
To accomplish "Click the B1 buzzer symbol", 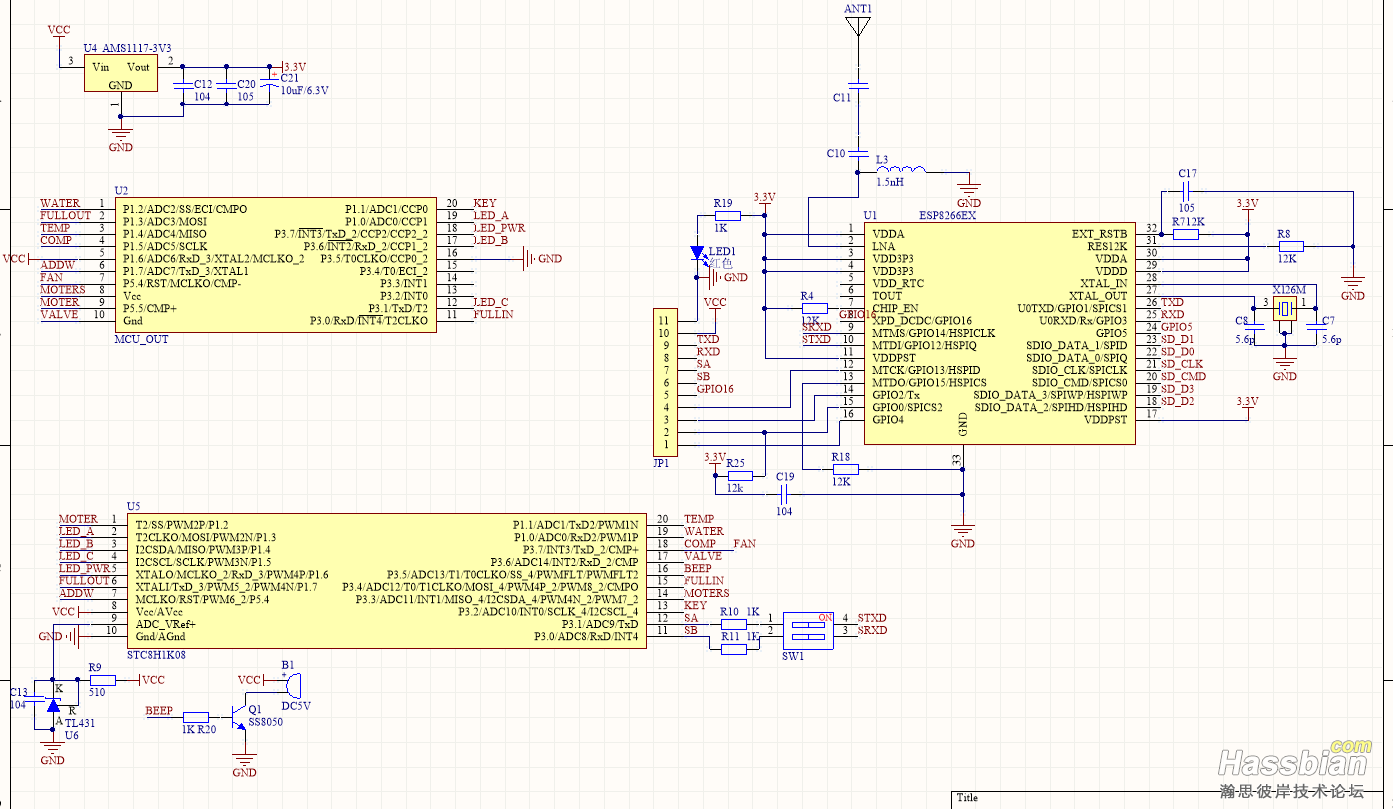I will click(x=291, y=684).
